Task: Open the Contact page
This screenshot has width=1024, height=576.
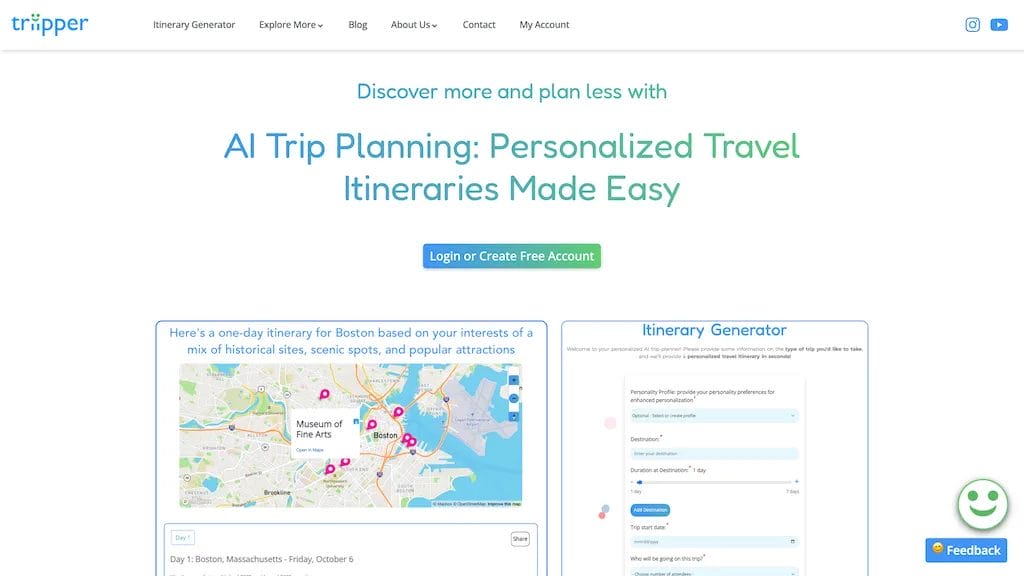Action: click(479, 25)
